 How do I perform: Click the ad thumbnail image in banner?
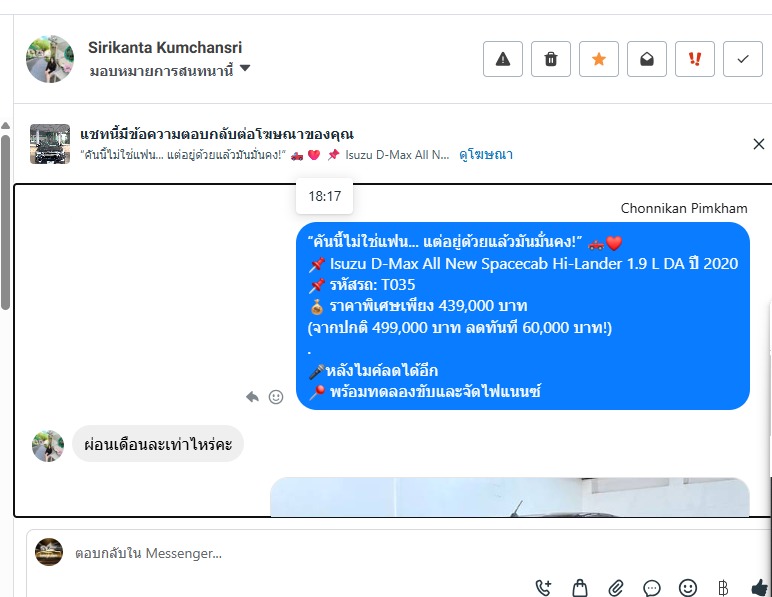tap(50, 144)
